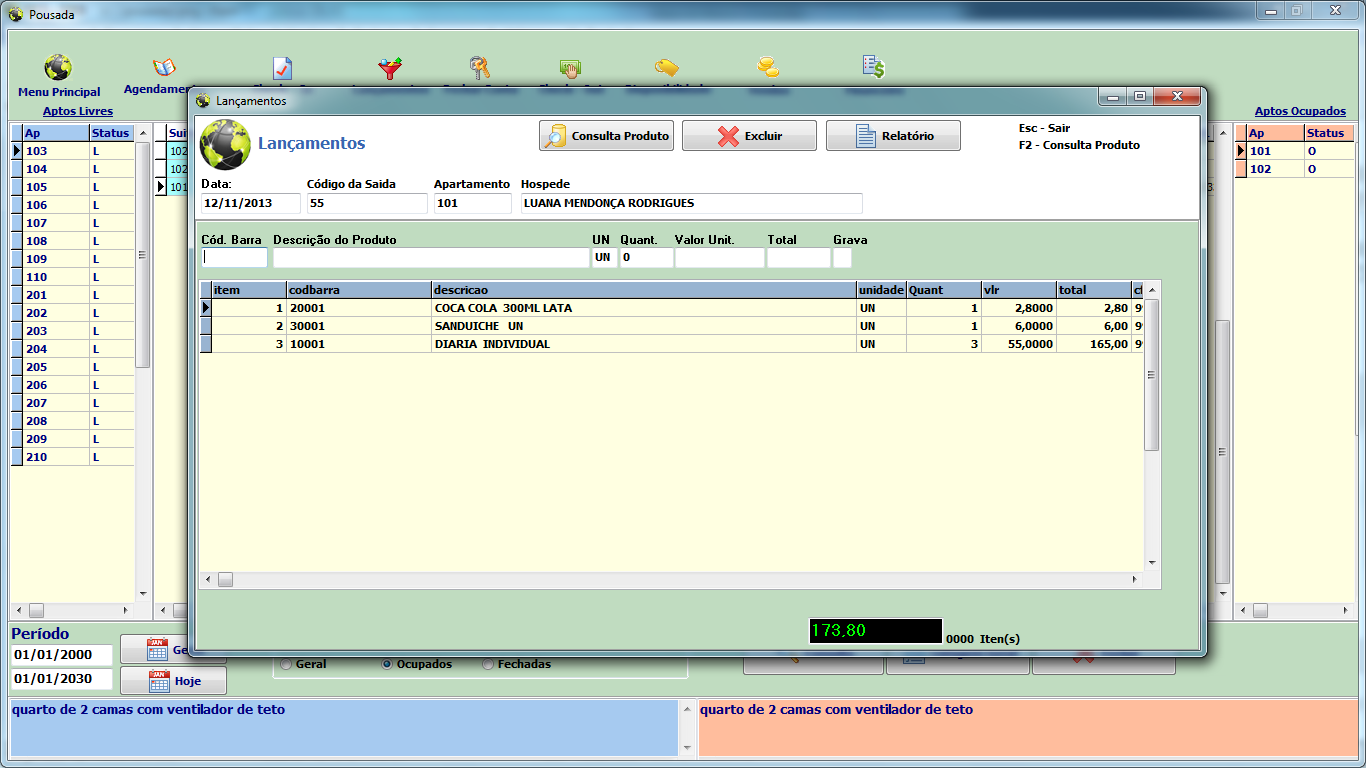Focus the Cód. Barra input field

point(235,257)
